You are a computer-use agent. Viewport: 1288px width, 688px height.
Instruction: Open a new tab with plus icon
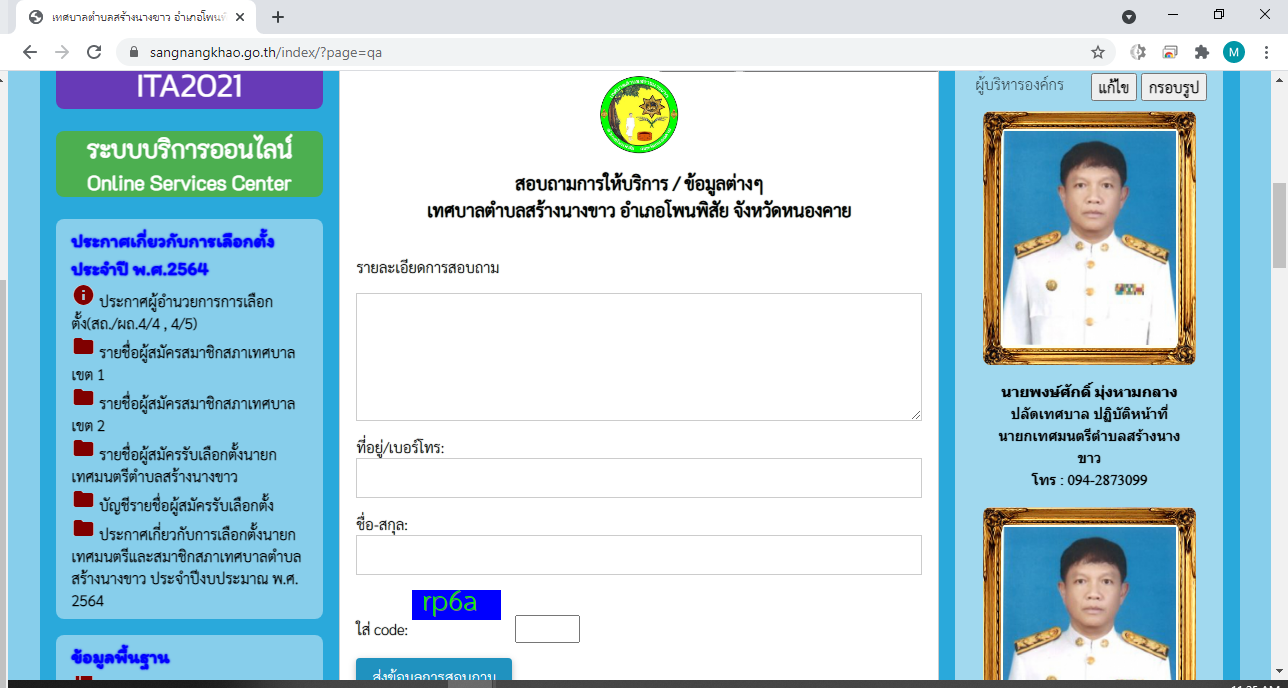pos(278,17)
